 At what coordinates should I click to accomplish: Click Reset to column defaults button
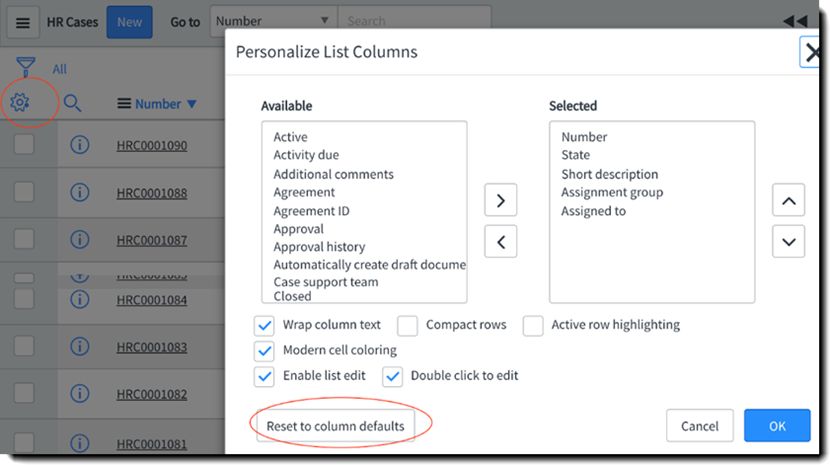coord(335,426)
